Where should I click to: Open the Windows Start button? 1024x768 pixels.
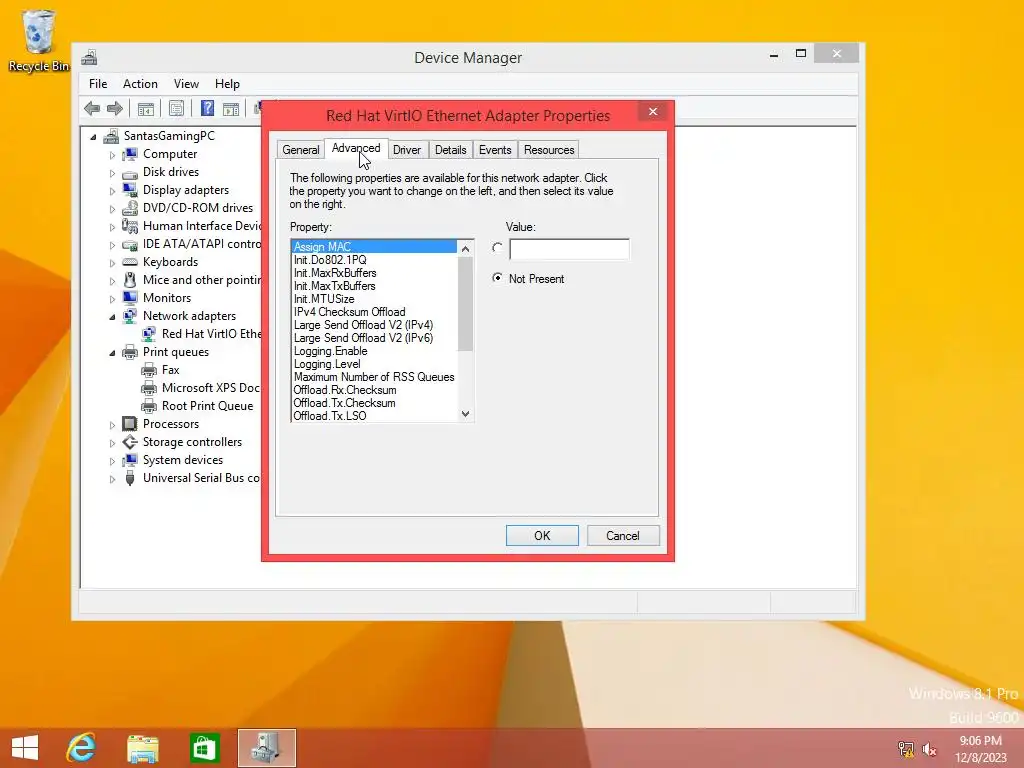25,748
